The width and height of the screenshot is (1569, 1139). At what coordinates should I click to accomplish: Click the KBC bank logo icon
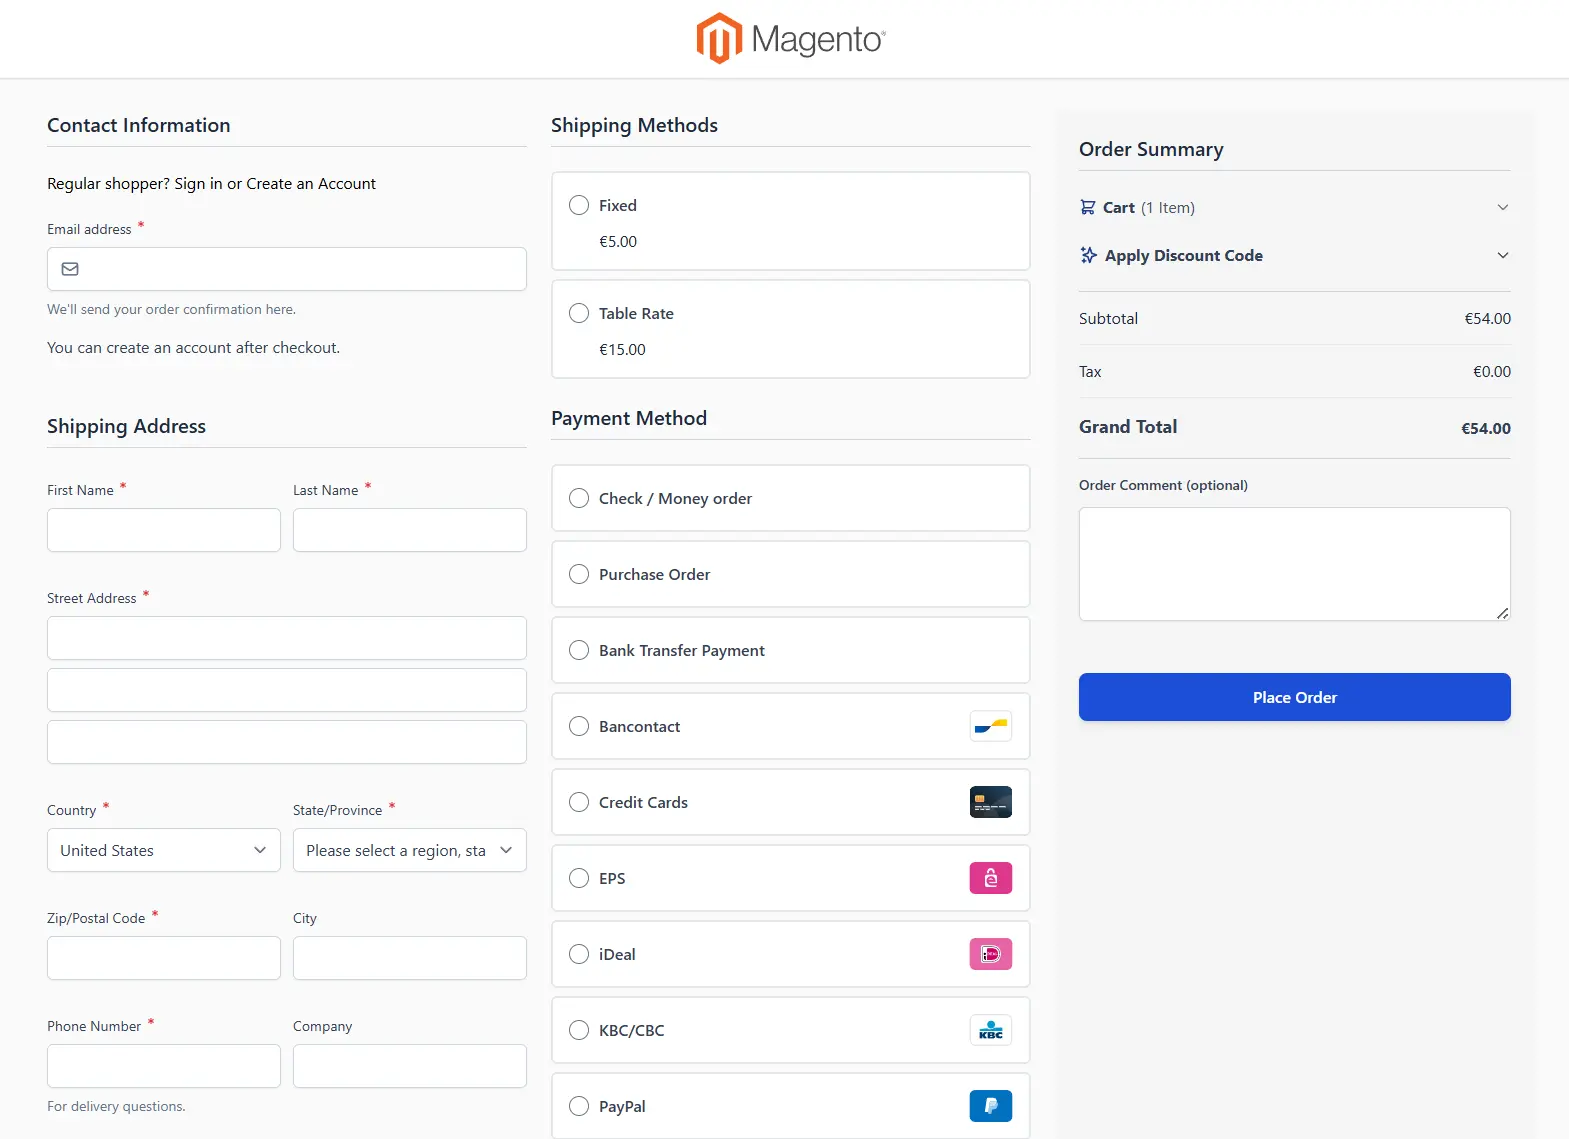[x=990, y=1030]
